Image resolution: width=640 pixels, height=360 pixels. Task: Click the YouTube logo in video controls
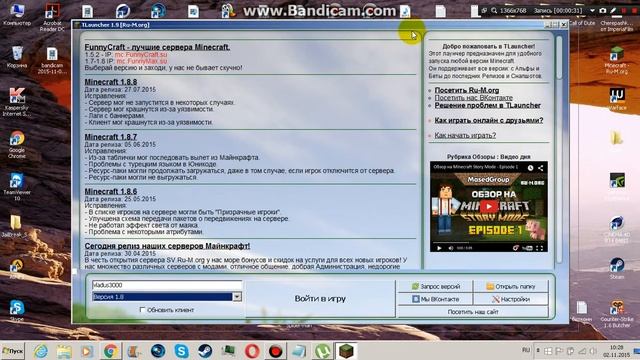coord(527,248)
